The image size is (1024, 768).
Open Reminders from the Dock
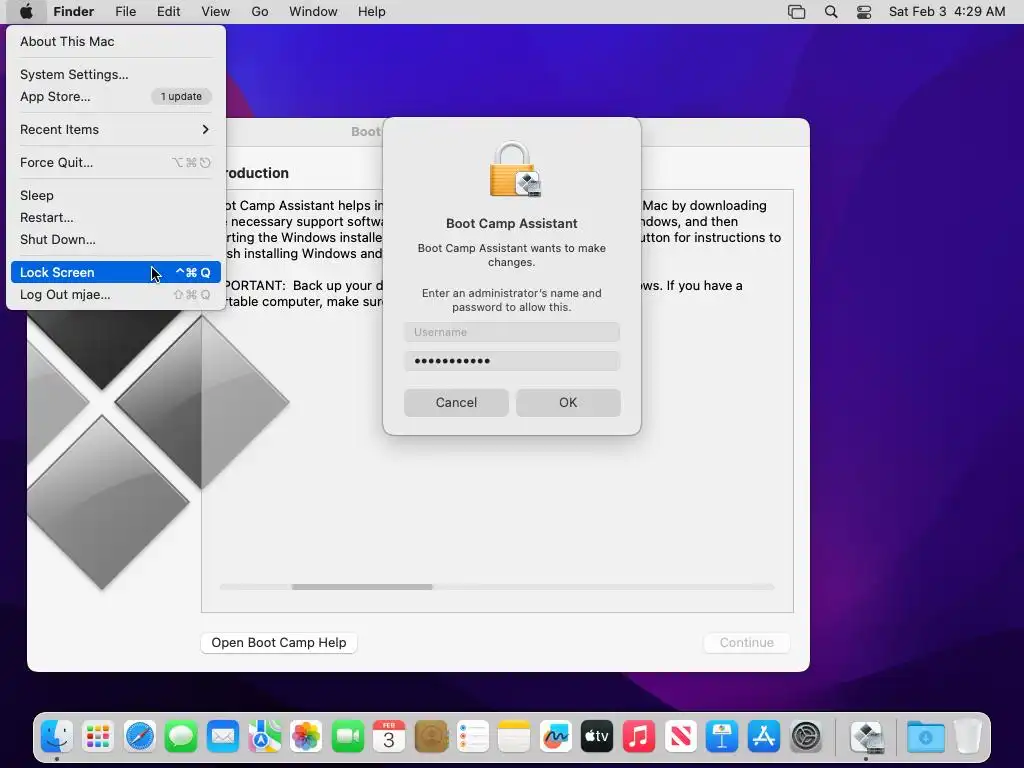[473, 737]
